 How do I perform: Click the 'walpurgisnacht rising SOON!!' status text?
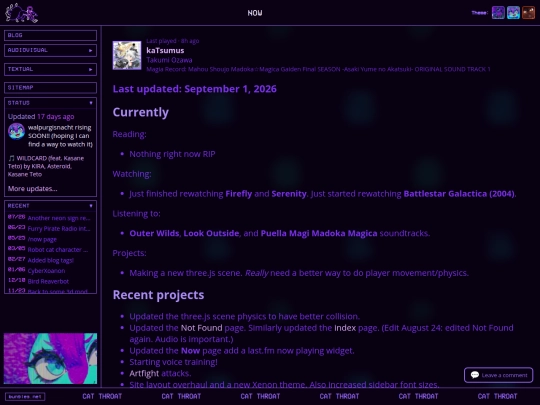tap(60, 136)
